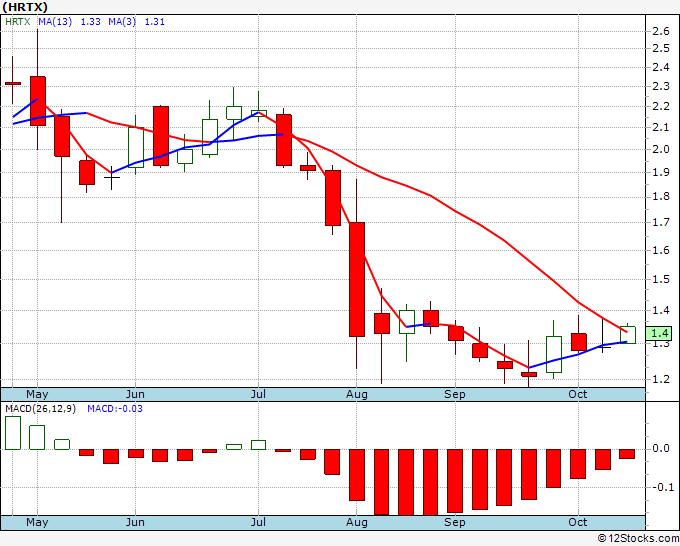This screenshot has height=546, width=680.
Task: Click the MACD:-0.03 value label
Action: 115,409
